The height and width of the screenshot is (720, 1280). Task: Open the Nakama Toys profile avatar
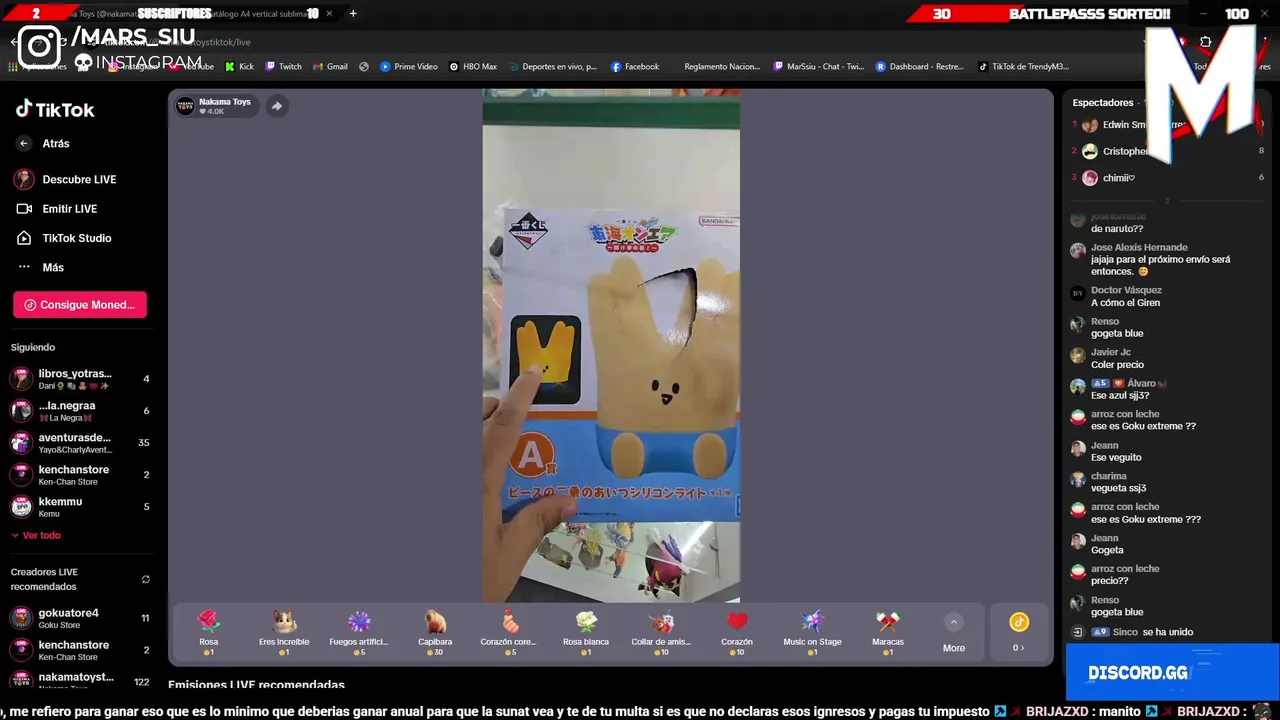click(185, 106)
